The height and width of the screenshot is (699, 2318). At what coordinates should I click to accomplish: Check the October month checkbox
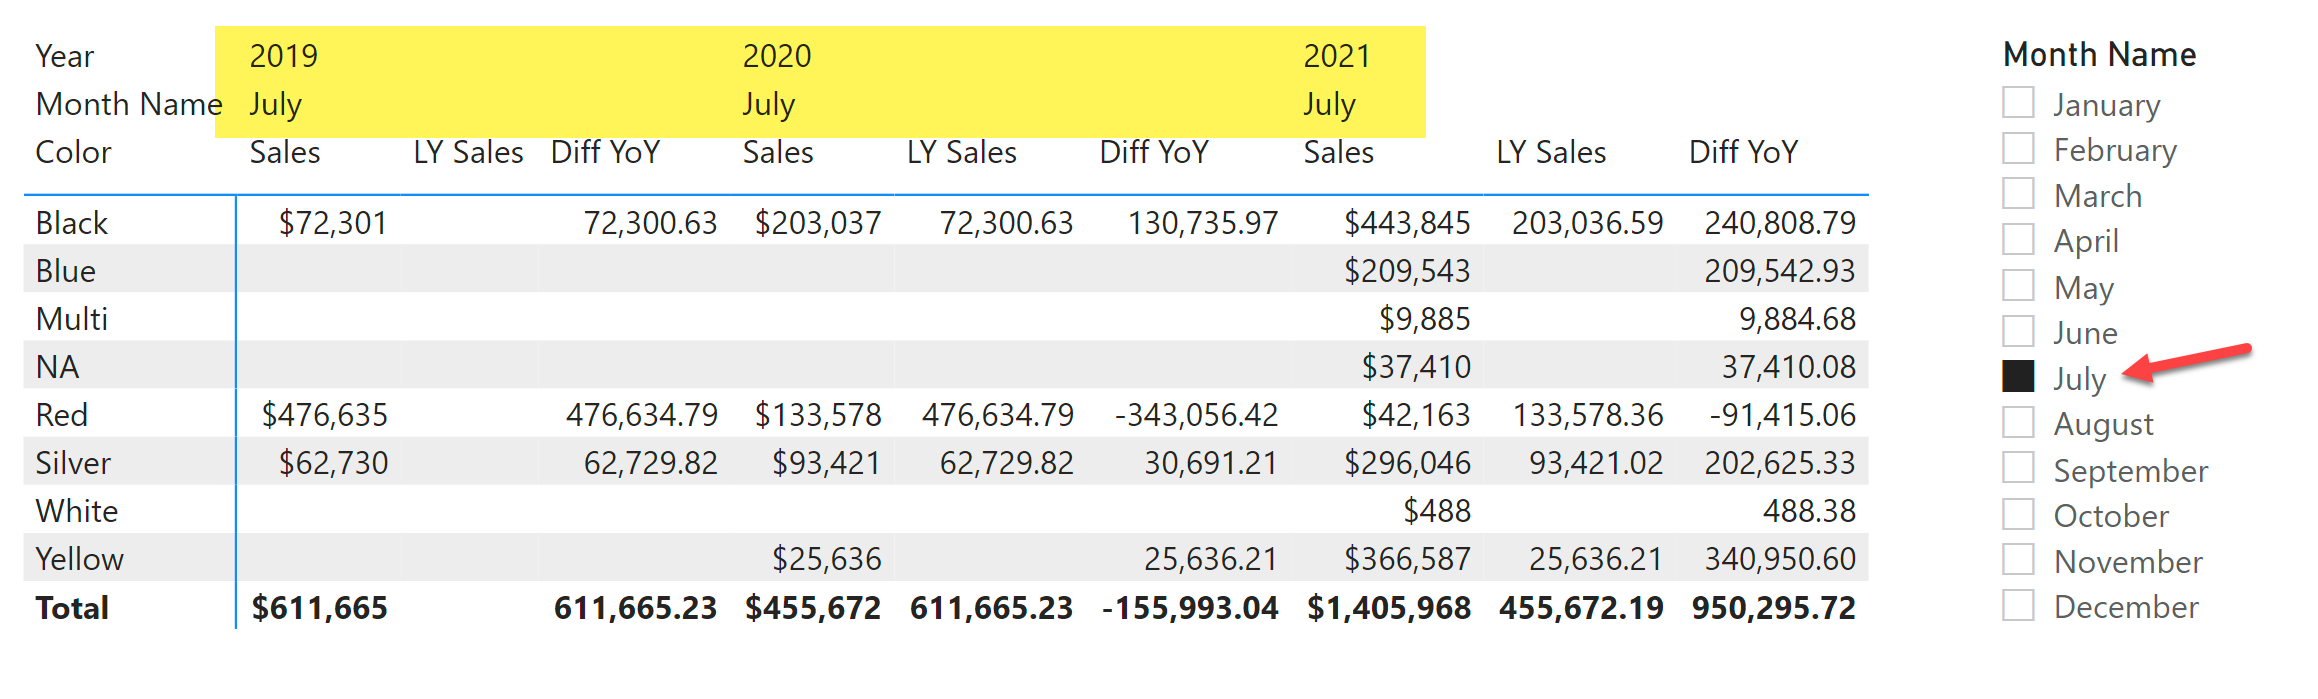pyautogui.click(x=2018, y=514)
